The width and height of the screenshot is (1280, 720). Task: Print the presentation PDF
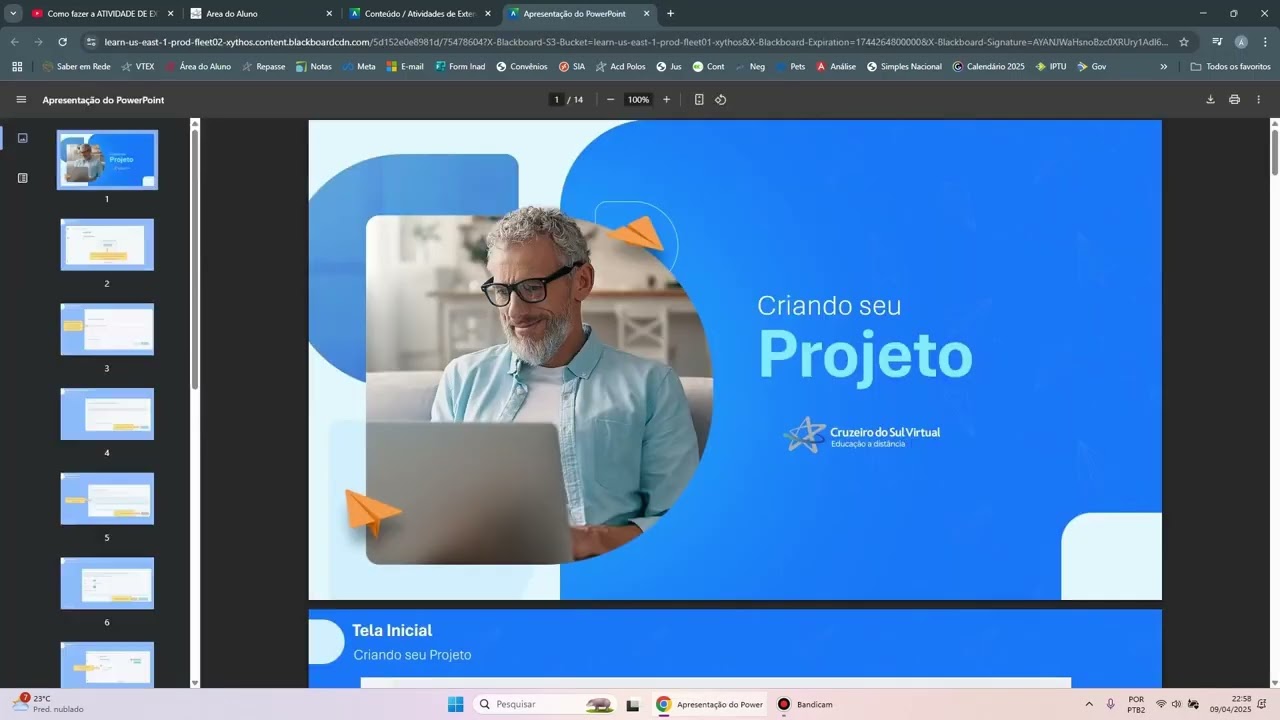click(1234, 100)
